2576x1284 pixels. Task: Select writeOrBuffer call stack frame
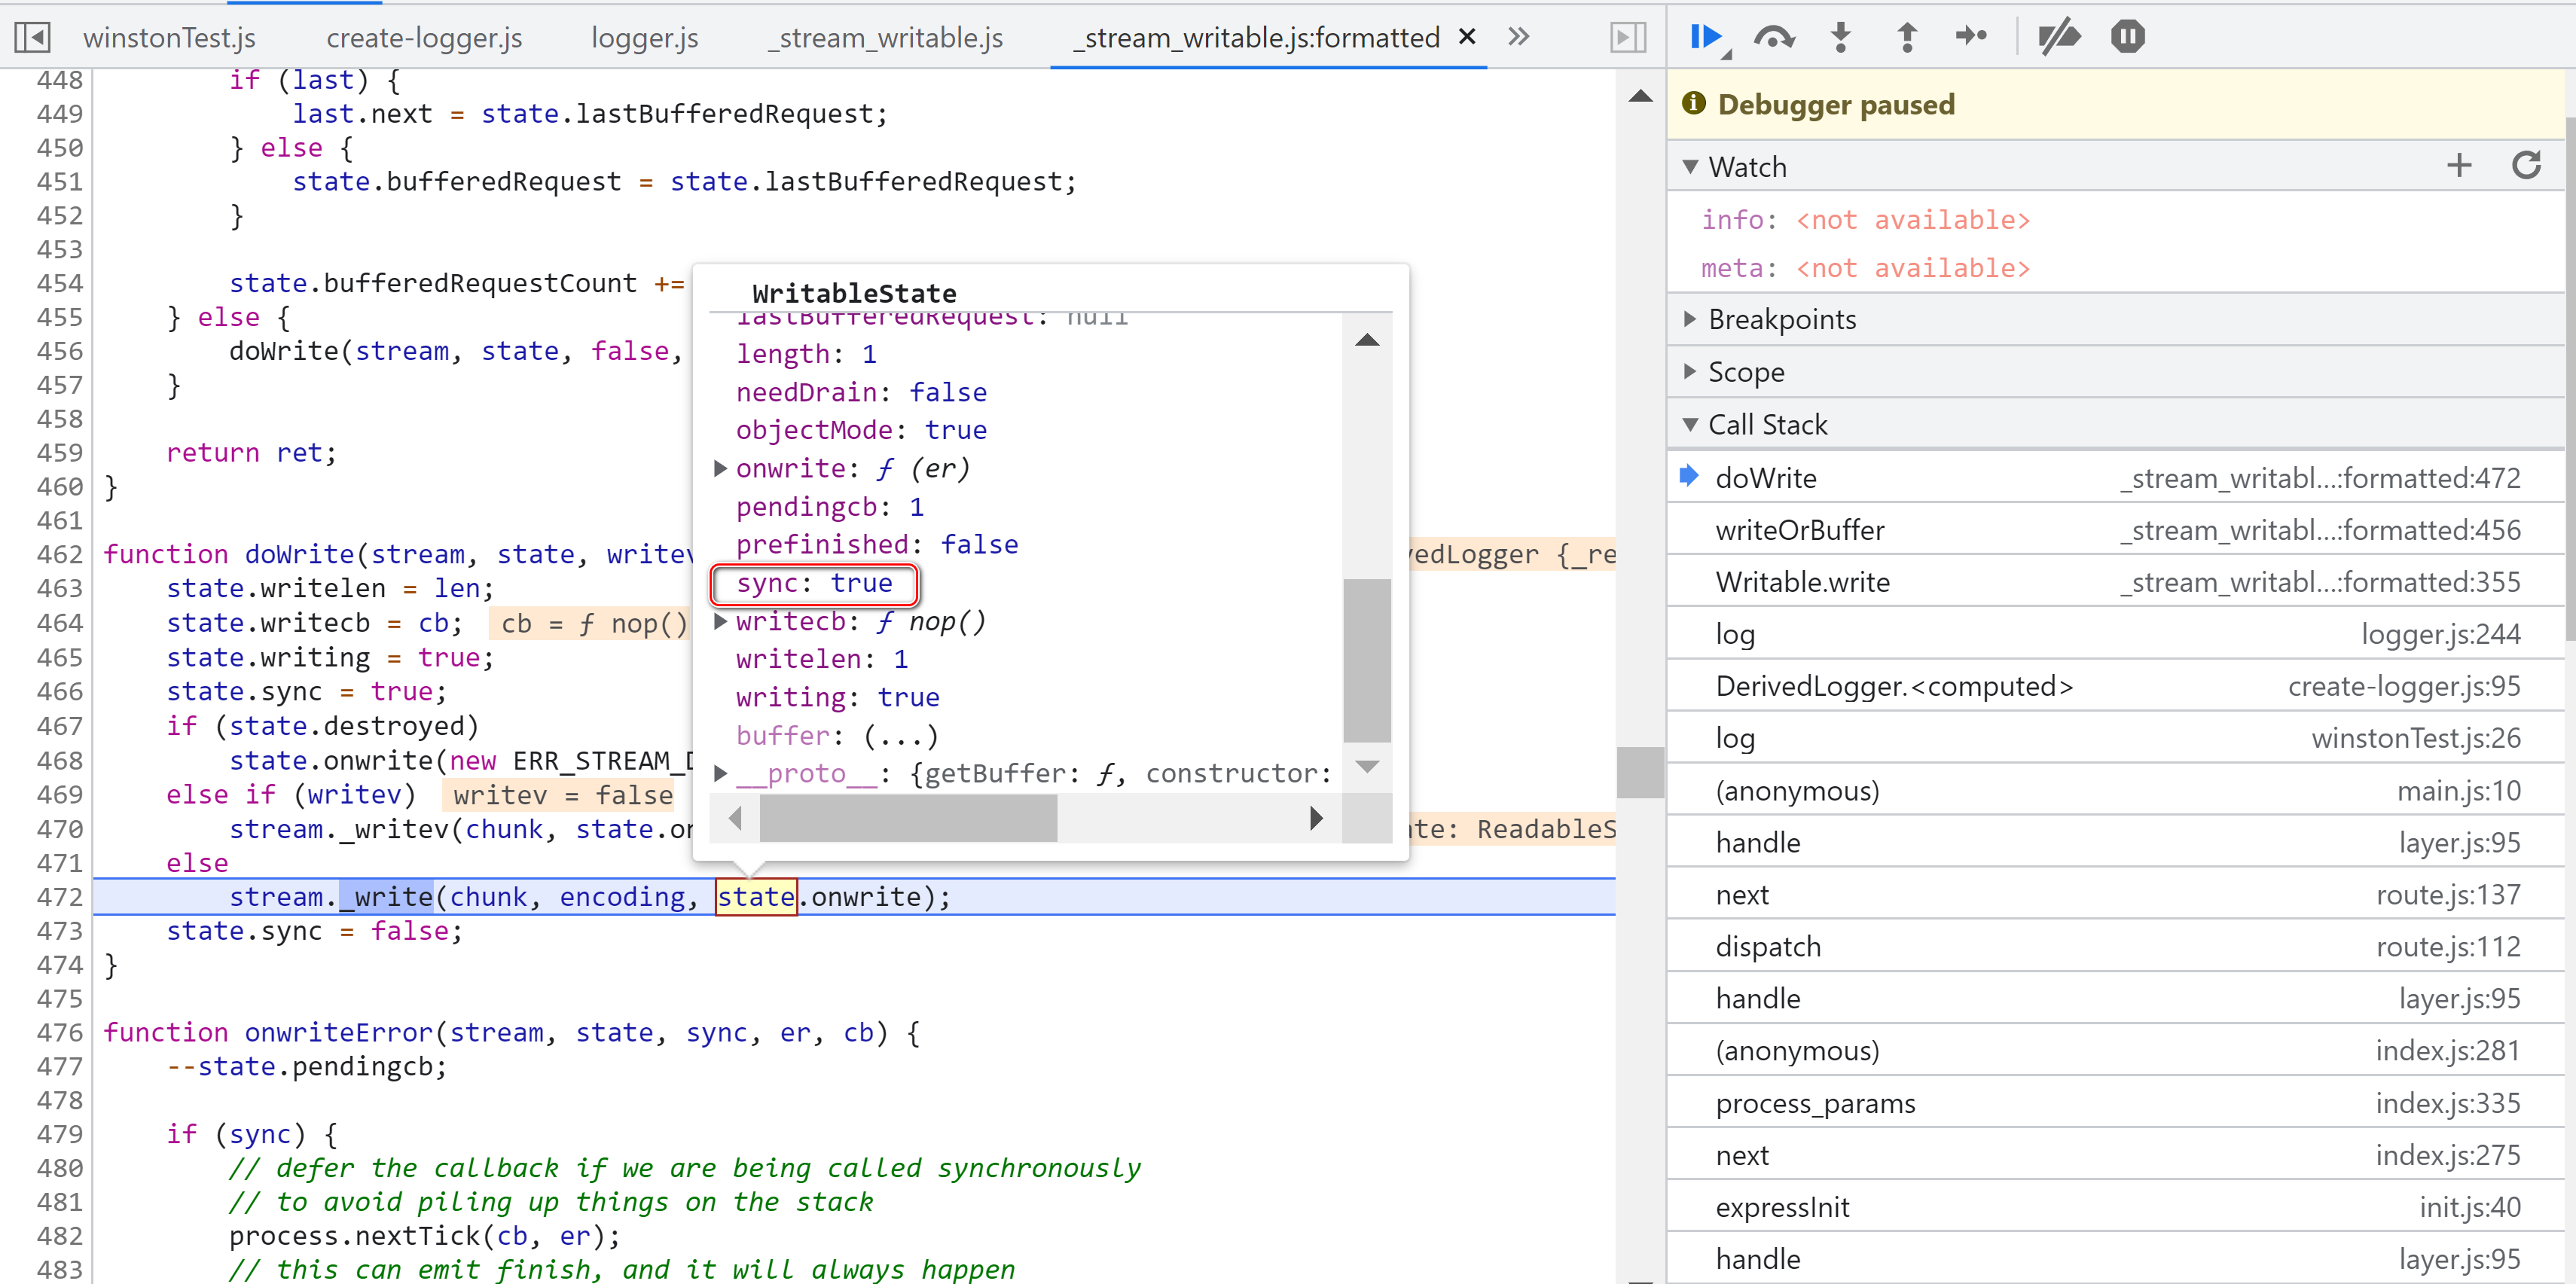coord(1799,530)
